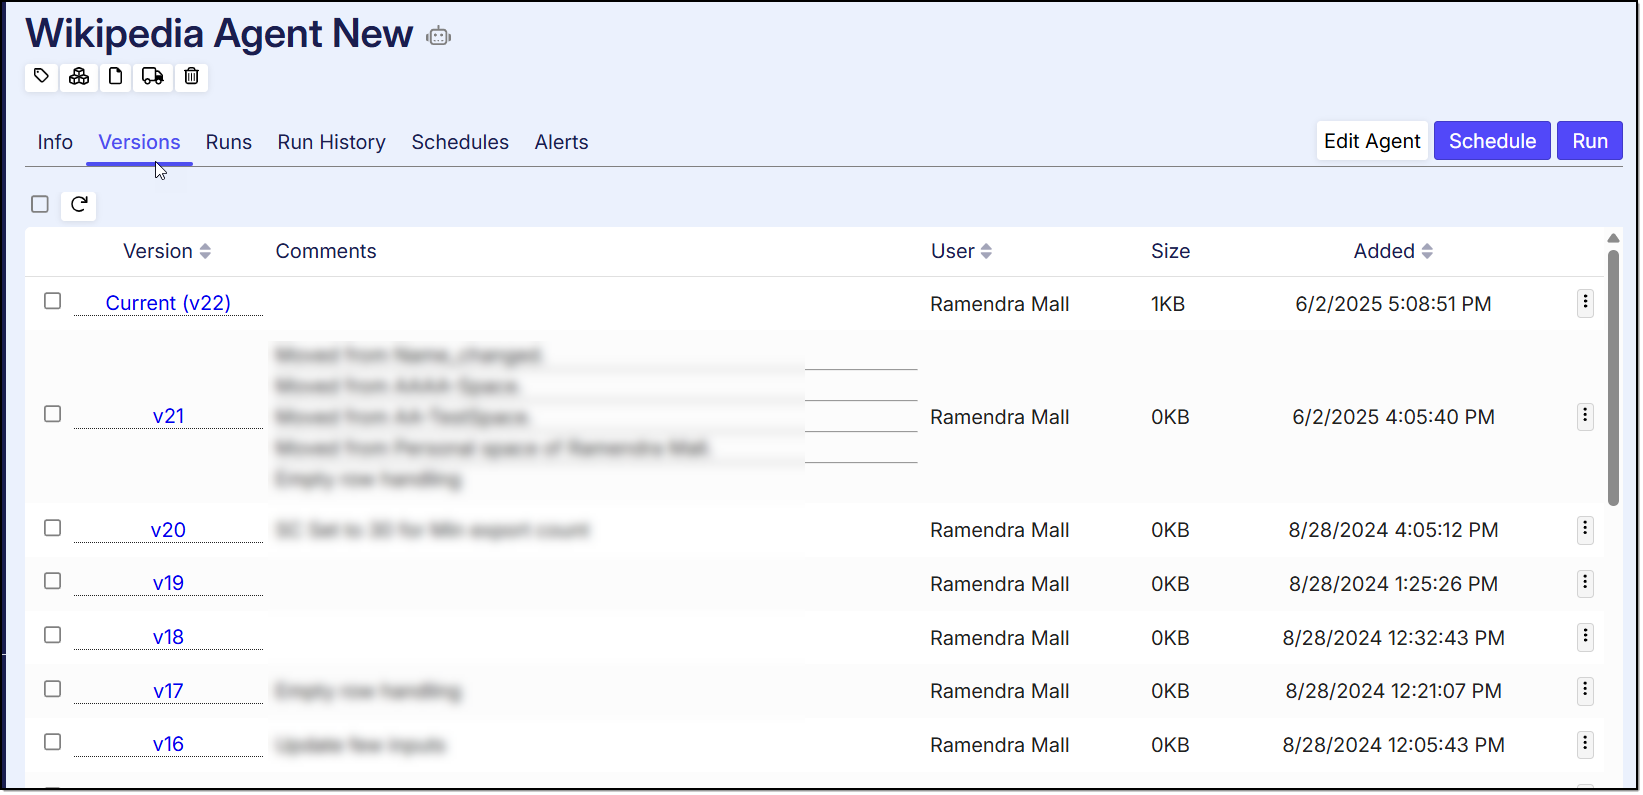Open the v20 version link
1643x795 pixels.
point(168,530)
